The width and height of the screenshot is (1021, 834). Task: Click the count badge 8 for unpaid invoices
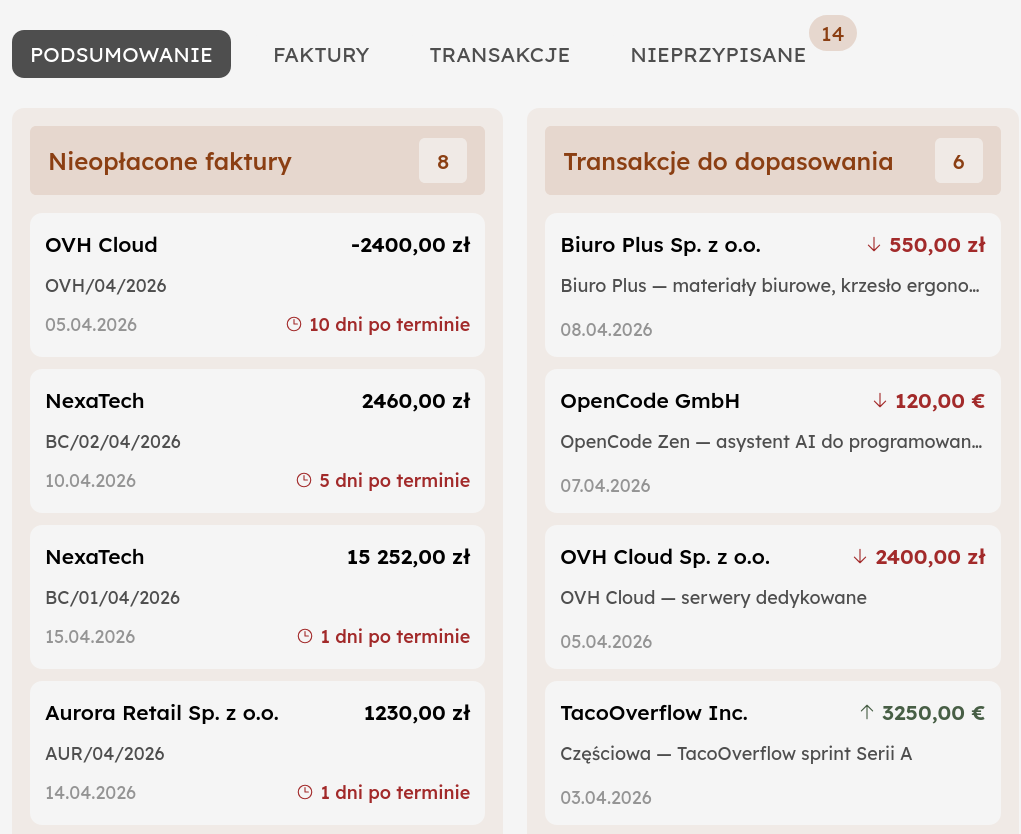pos(443,161)
